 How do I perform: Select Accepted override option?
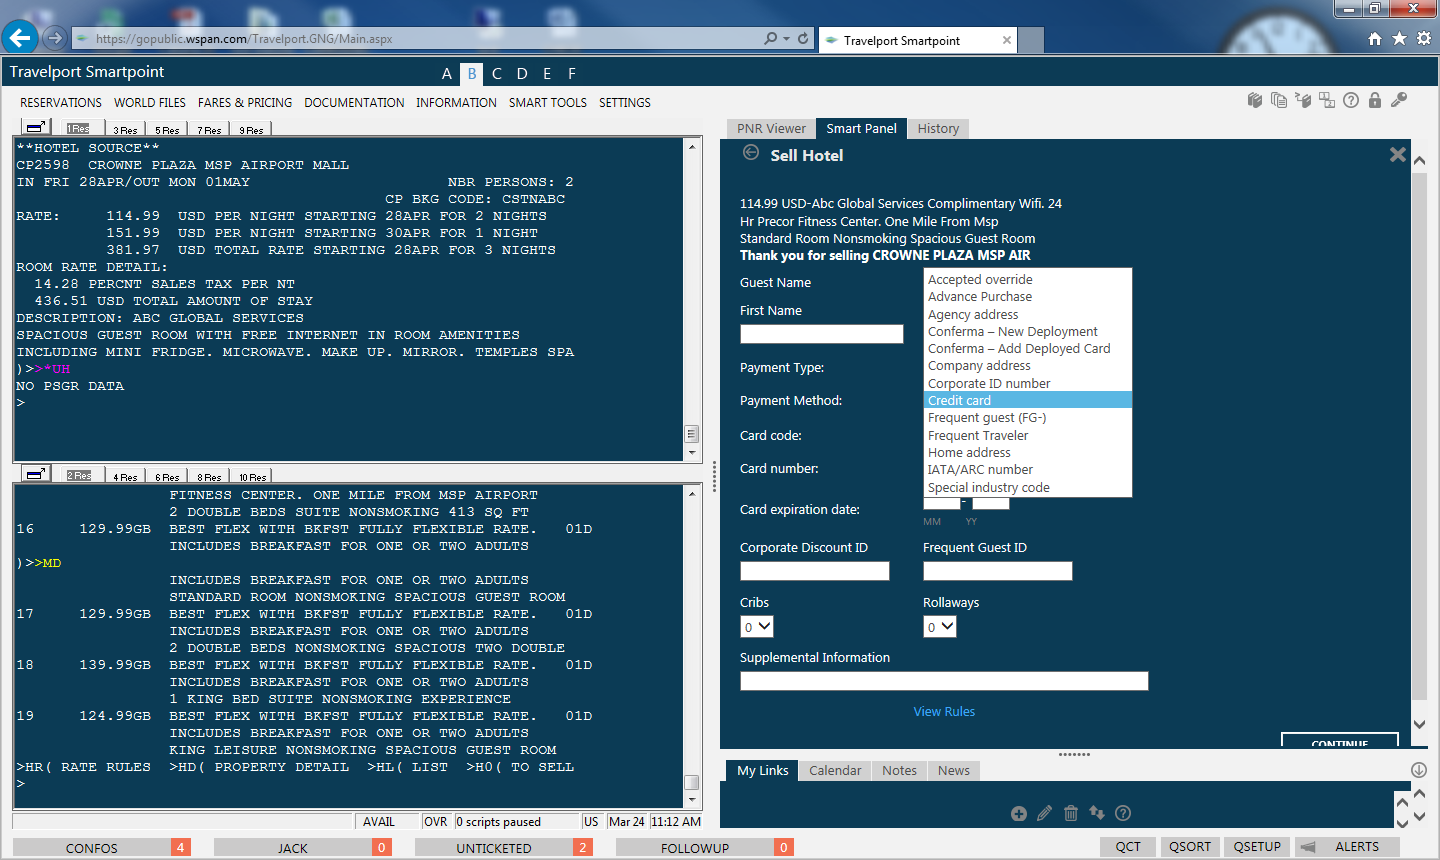[x=1028, y=280]
